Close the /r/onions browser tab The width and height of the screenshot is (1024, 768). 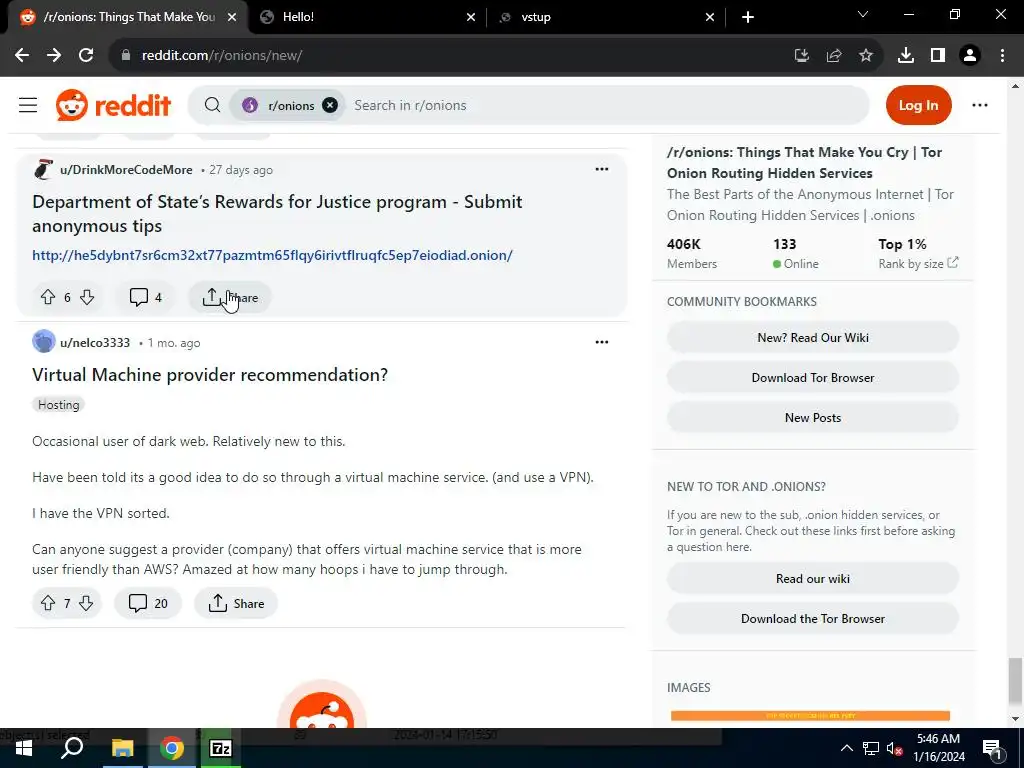point(232,17)
